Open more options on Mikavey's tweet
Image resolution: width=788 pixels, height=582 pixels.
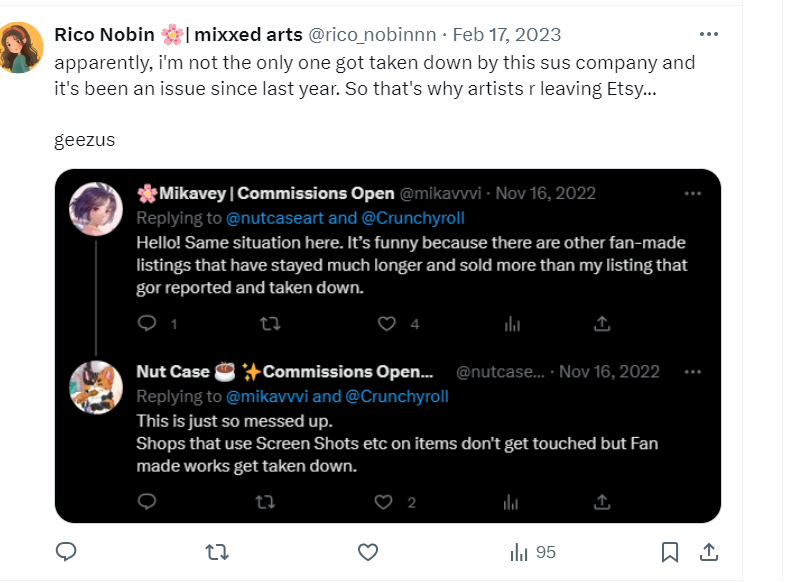click(692, 193)
